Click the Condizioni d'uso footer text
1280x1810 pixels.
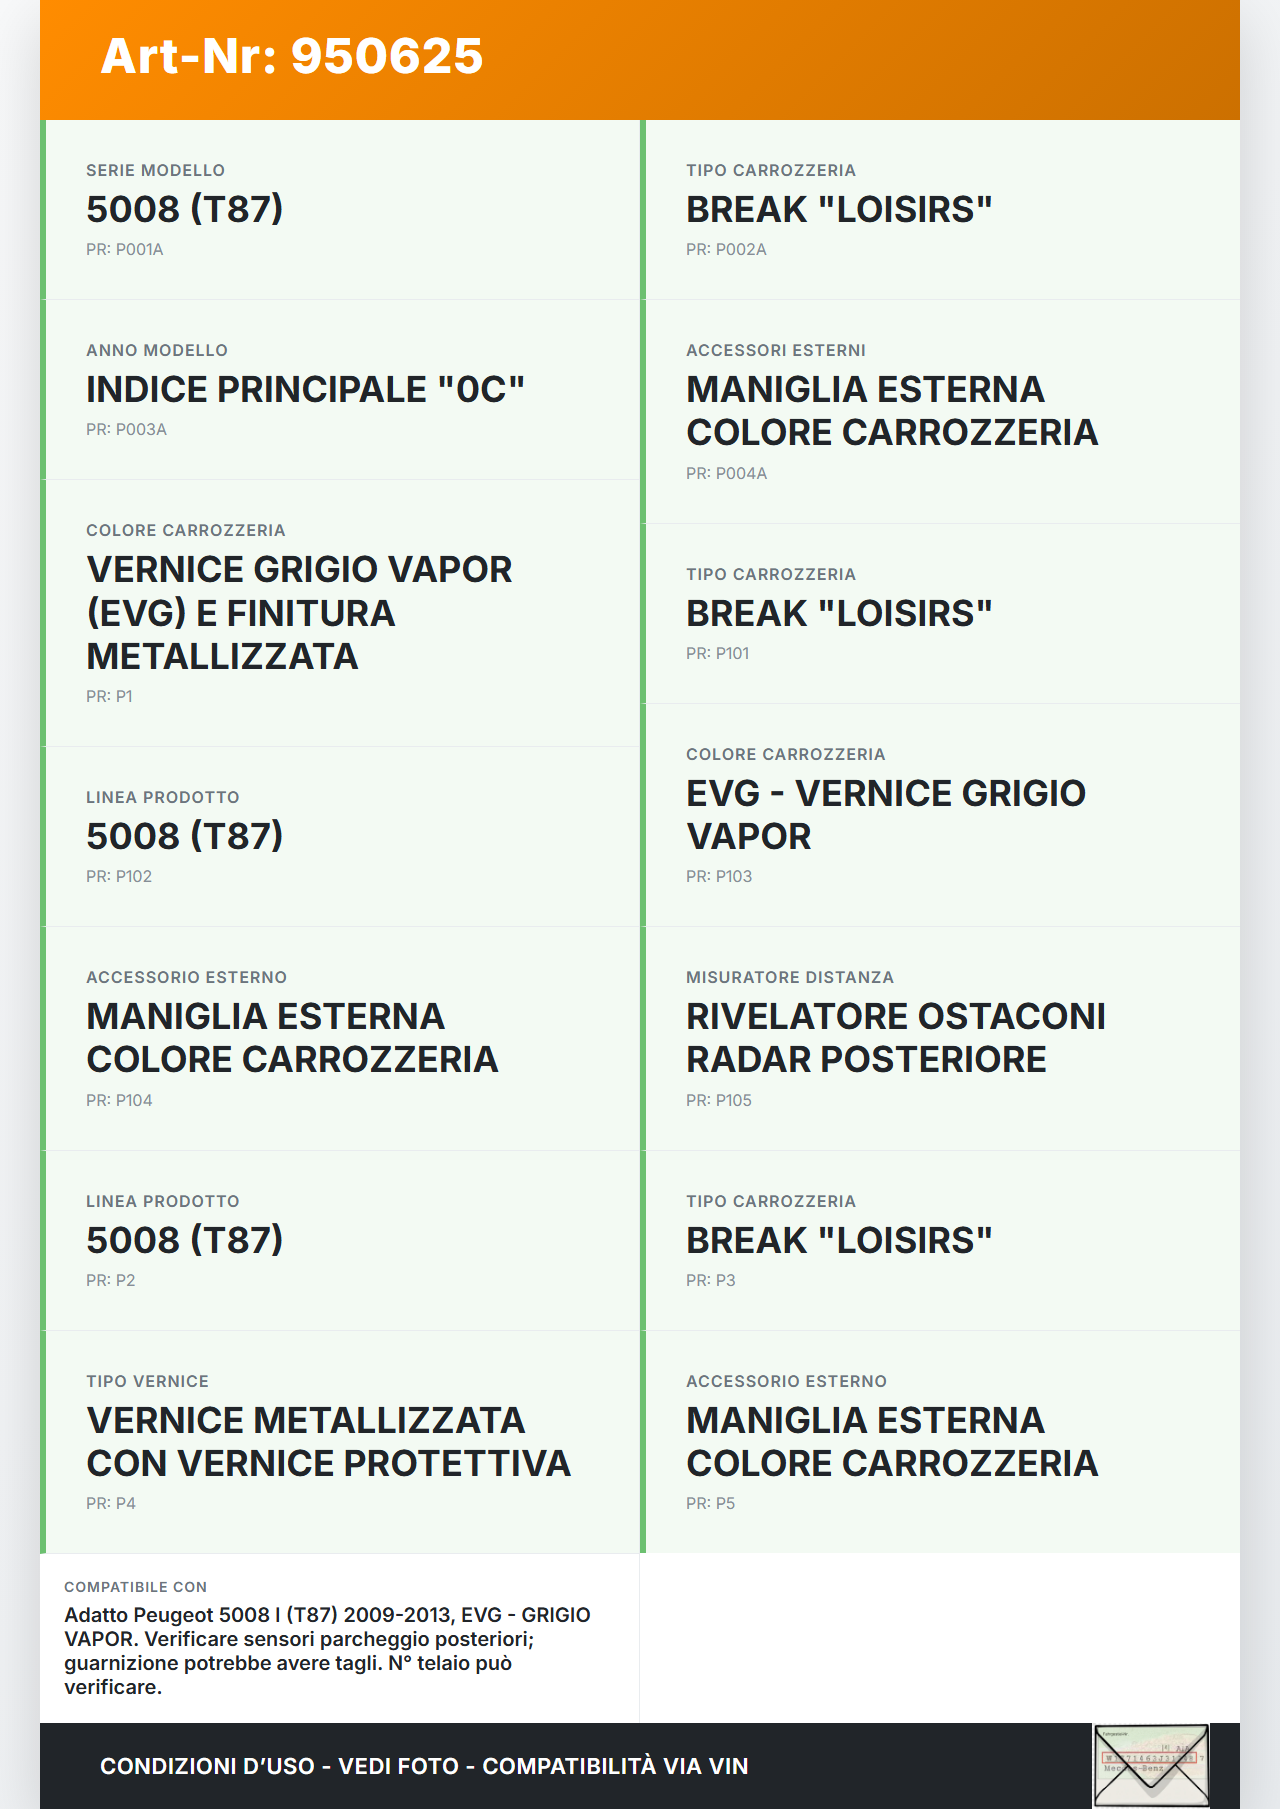point(424,1766)
